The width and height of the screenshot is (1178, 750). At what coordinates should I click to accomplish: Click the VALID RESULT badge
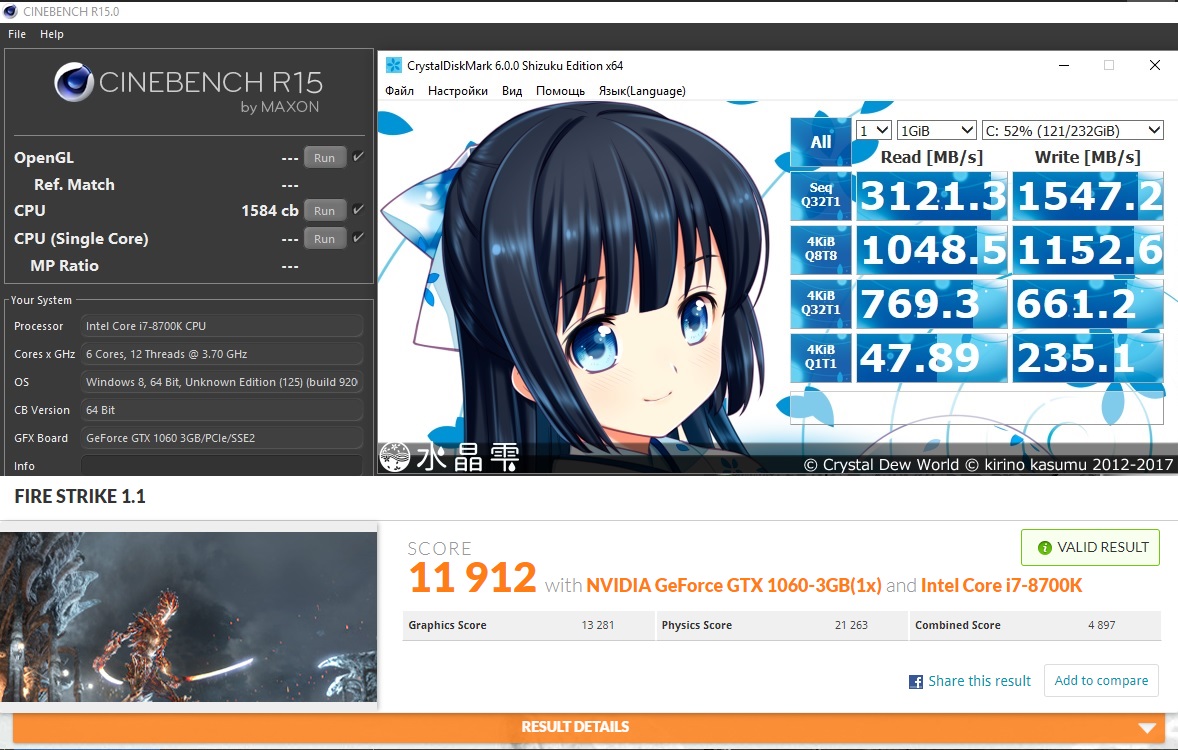tap(1090, 548)
